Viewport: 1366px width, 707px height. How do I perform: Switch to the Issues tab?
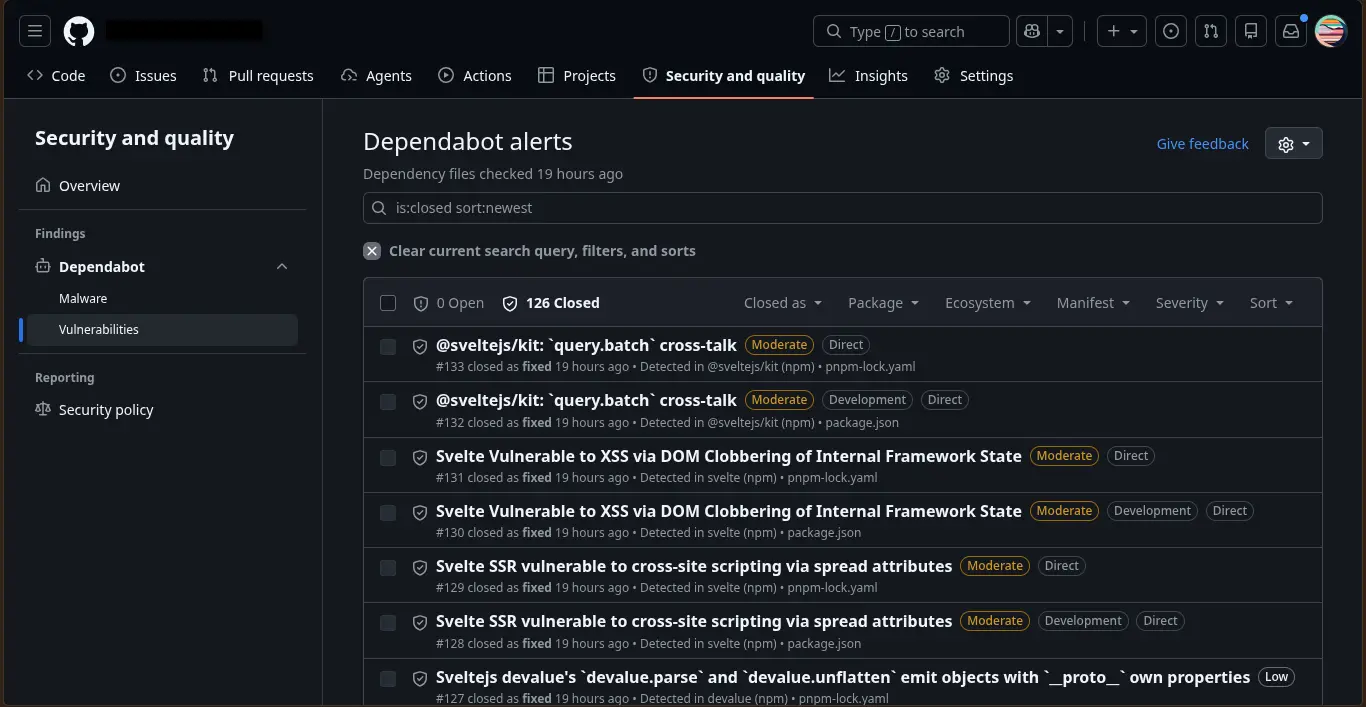point(143,76)
